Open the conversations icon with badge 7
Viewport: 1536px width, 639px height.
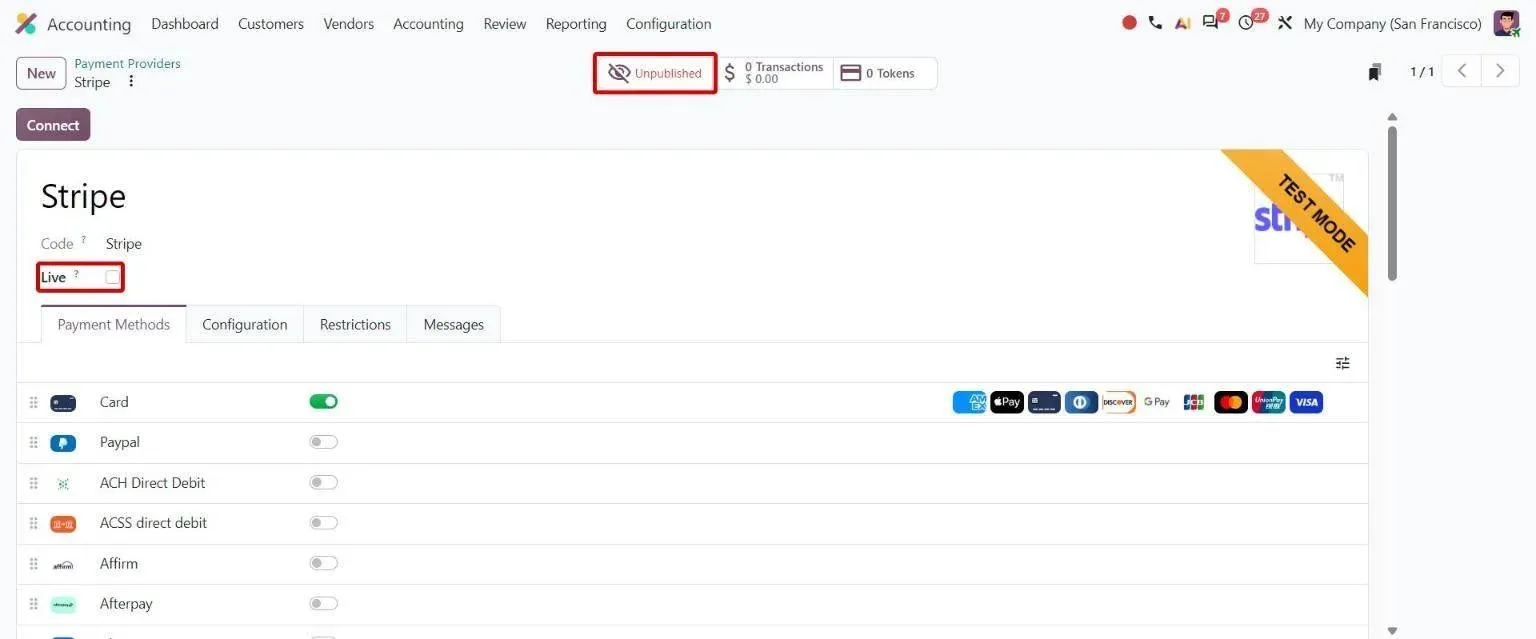coord(1211,23)
